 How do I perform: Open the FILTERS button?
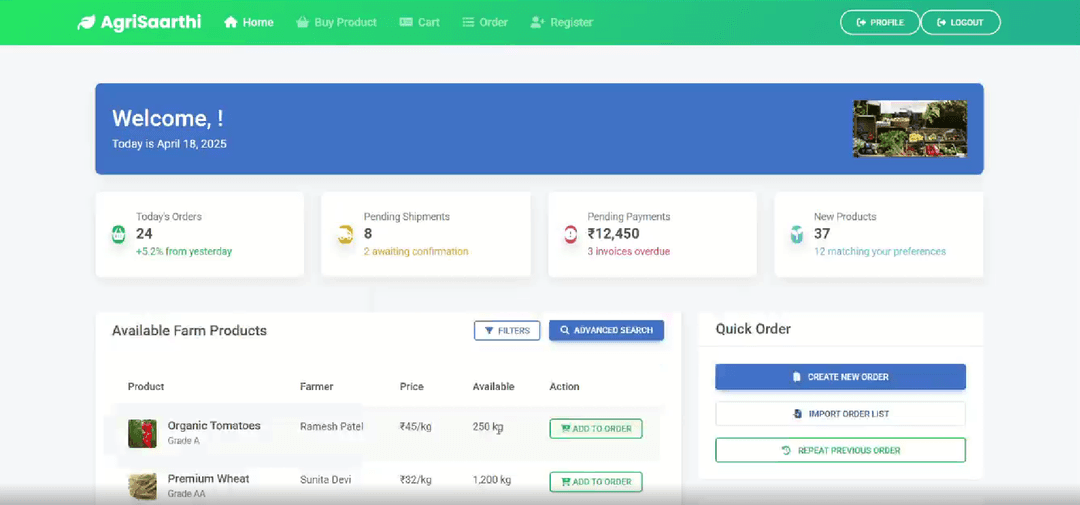507,331
